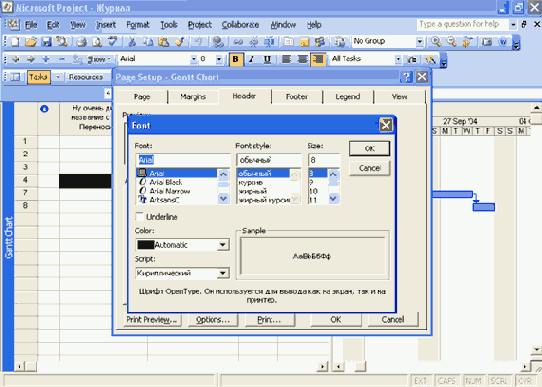Run the Spelling check icon
Screen dimensions: 542x387
113,42
